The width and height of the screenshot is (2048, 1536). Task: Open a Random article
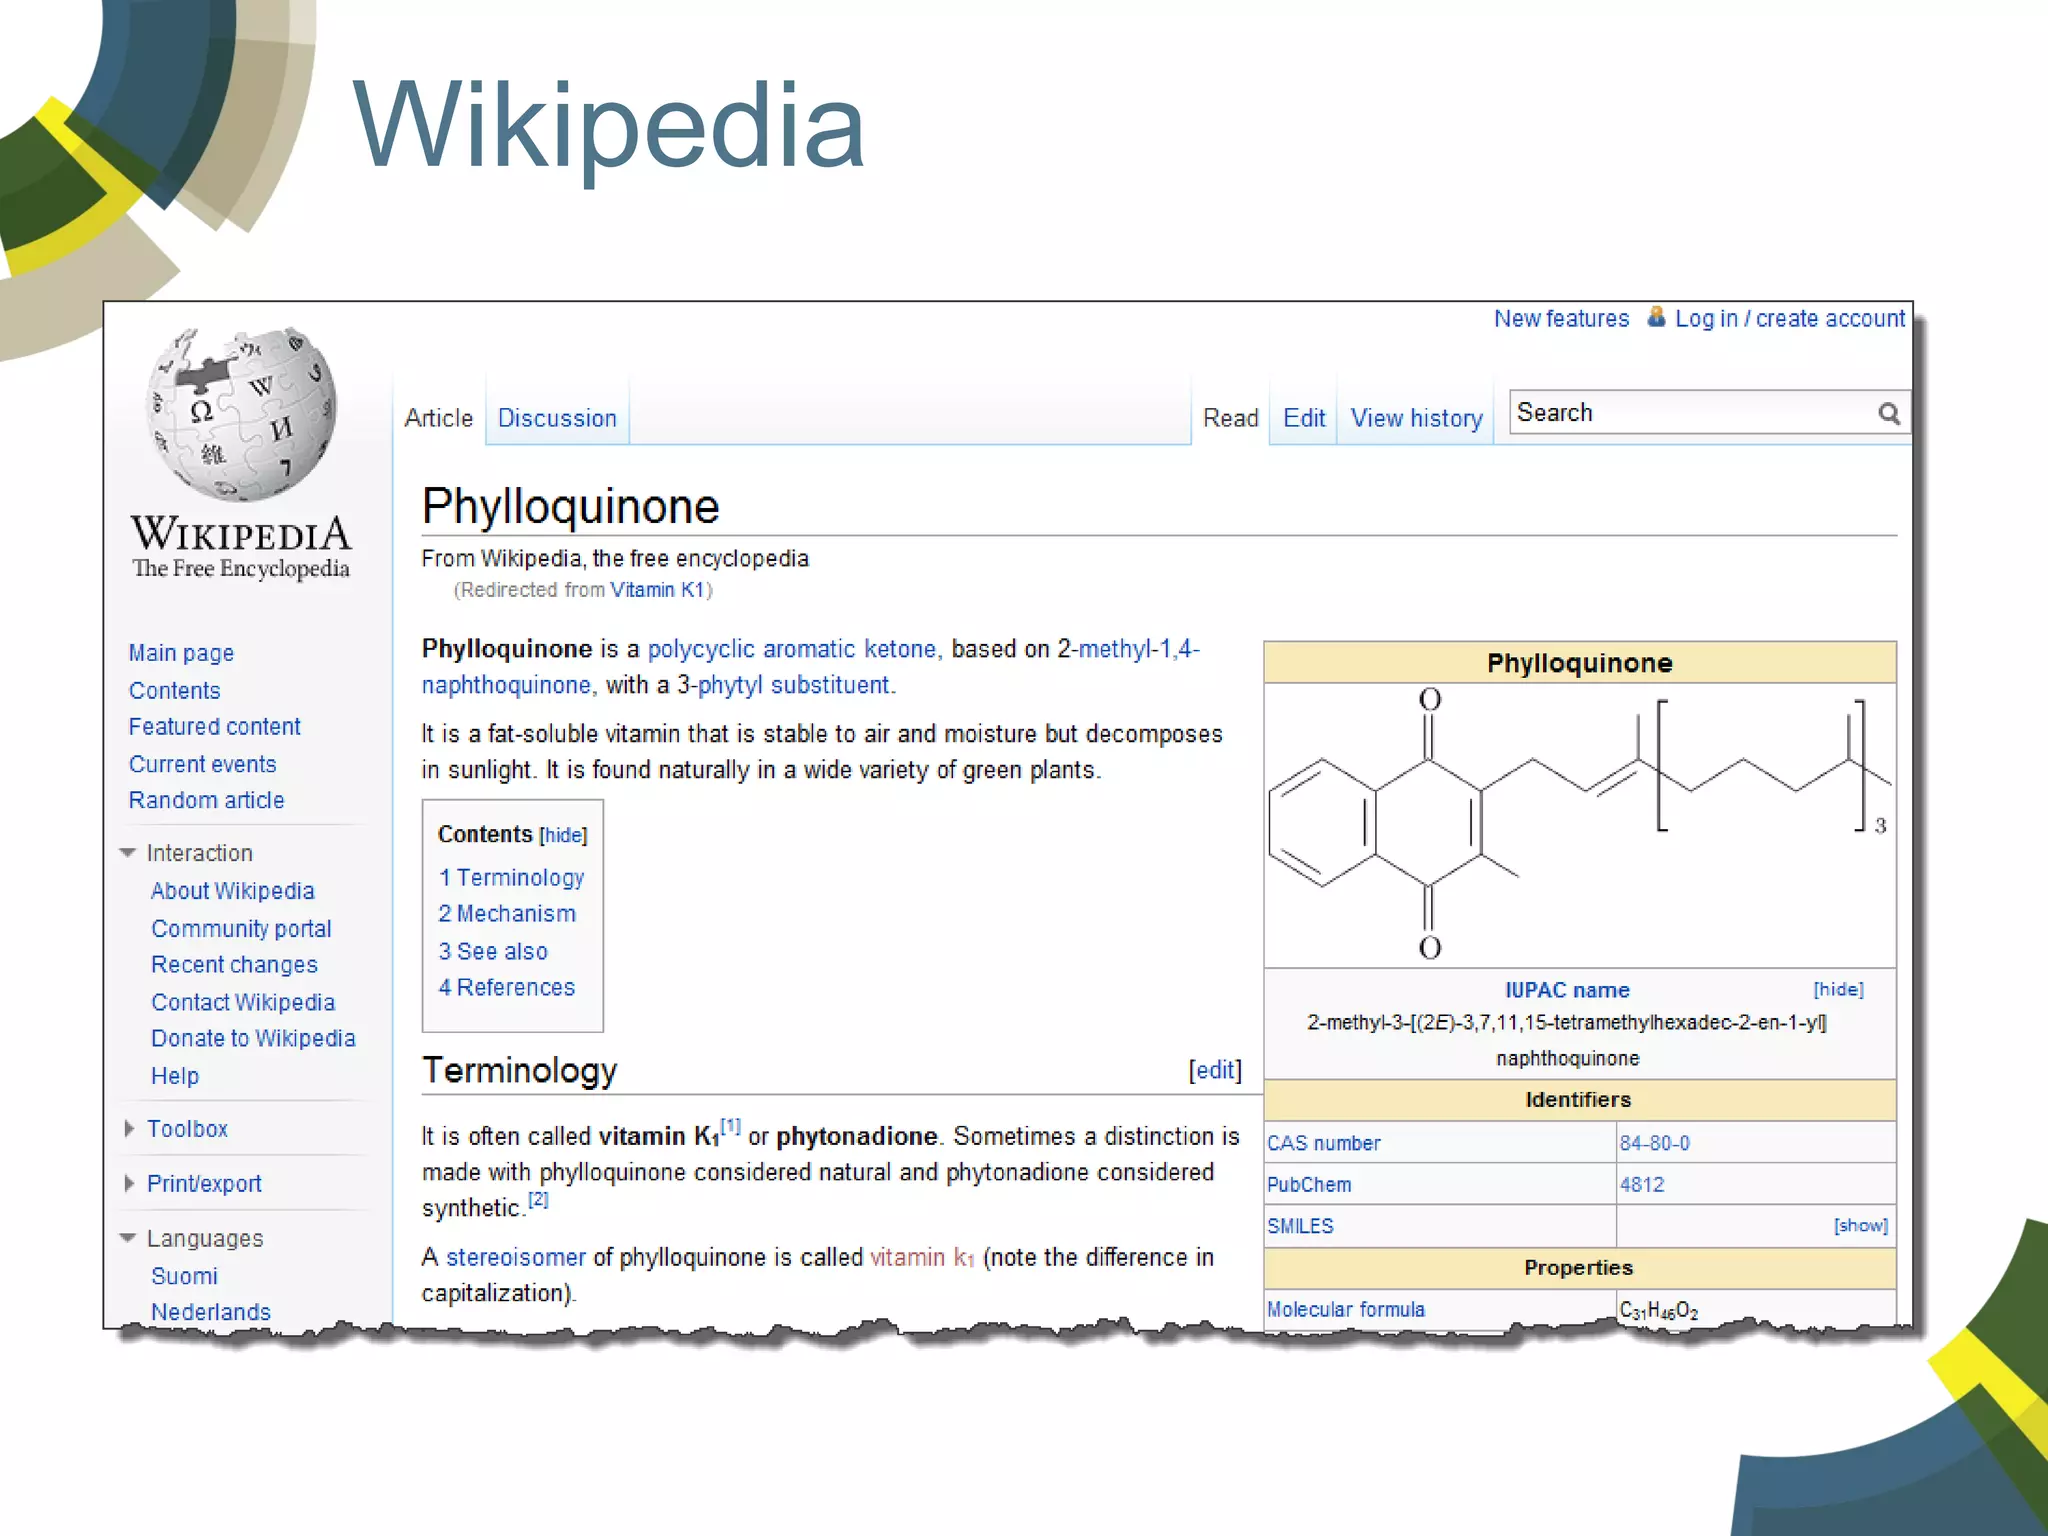click(206, 800)
